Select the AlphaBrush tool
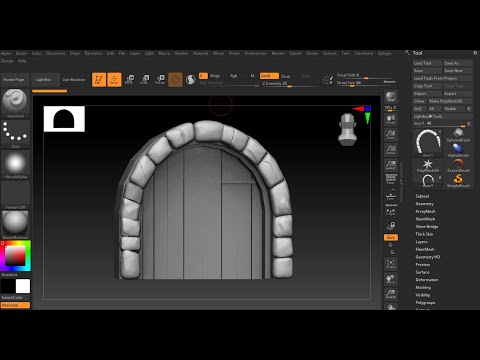Screen dimensions: 480x360 pos(458,150)
